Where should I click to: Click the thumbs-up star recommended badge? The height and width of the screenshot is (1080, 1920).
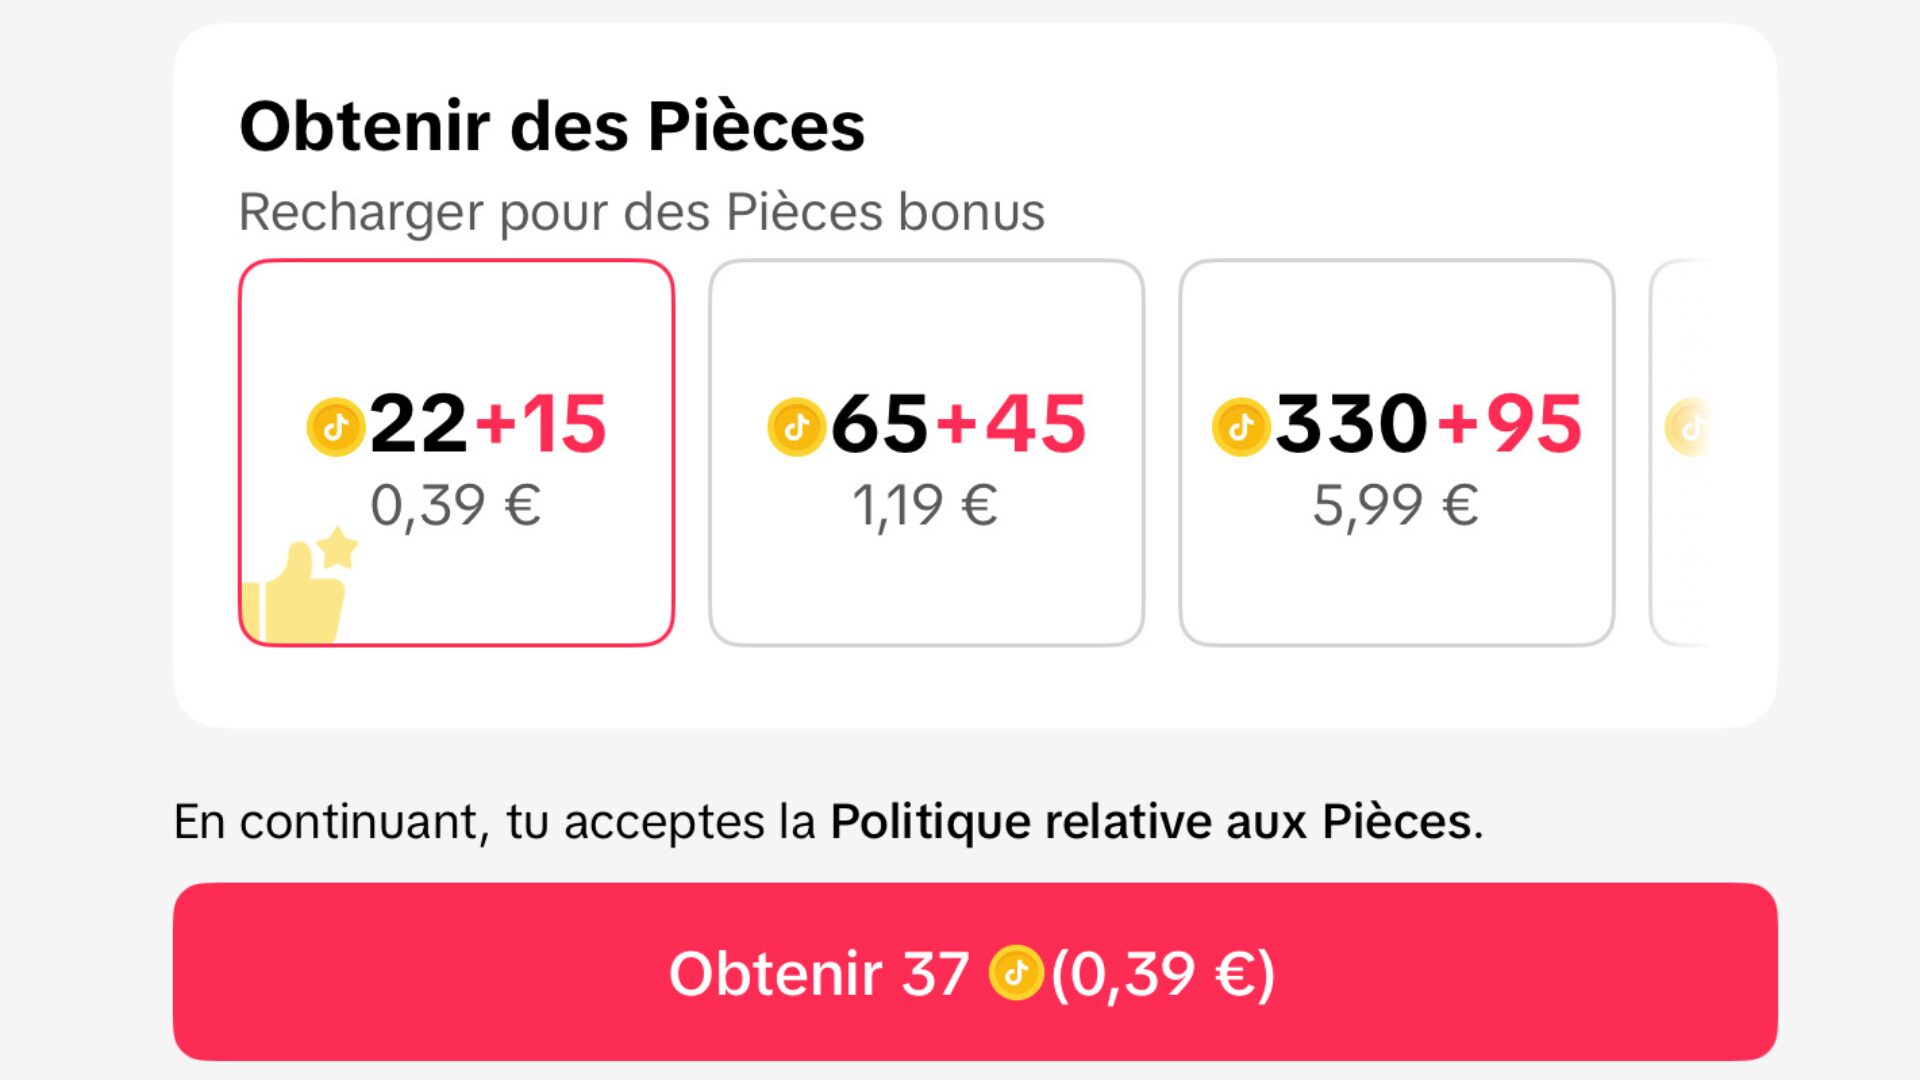[298, 585]
